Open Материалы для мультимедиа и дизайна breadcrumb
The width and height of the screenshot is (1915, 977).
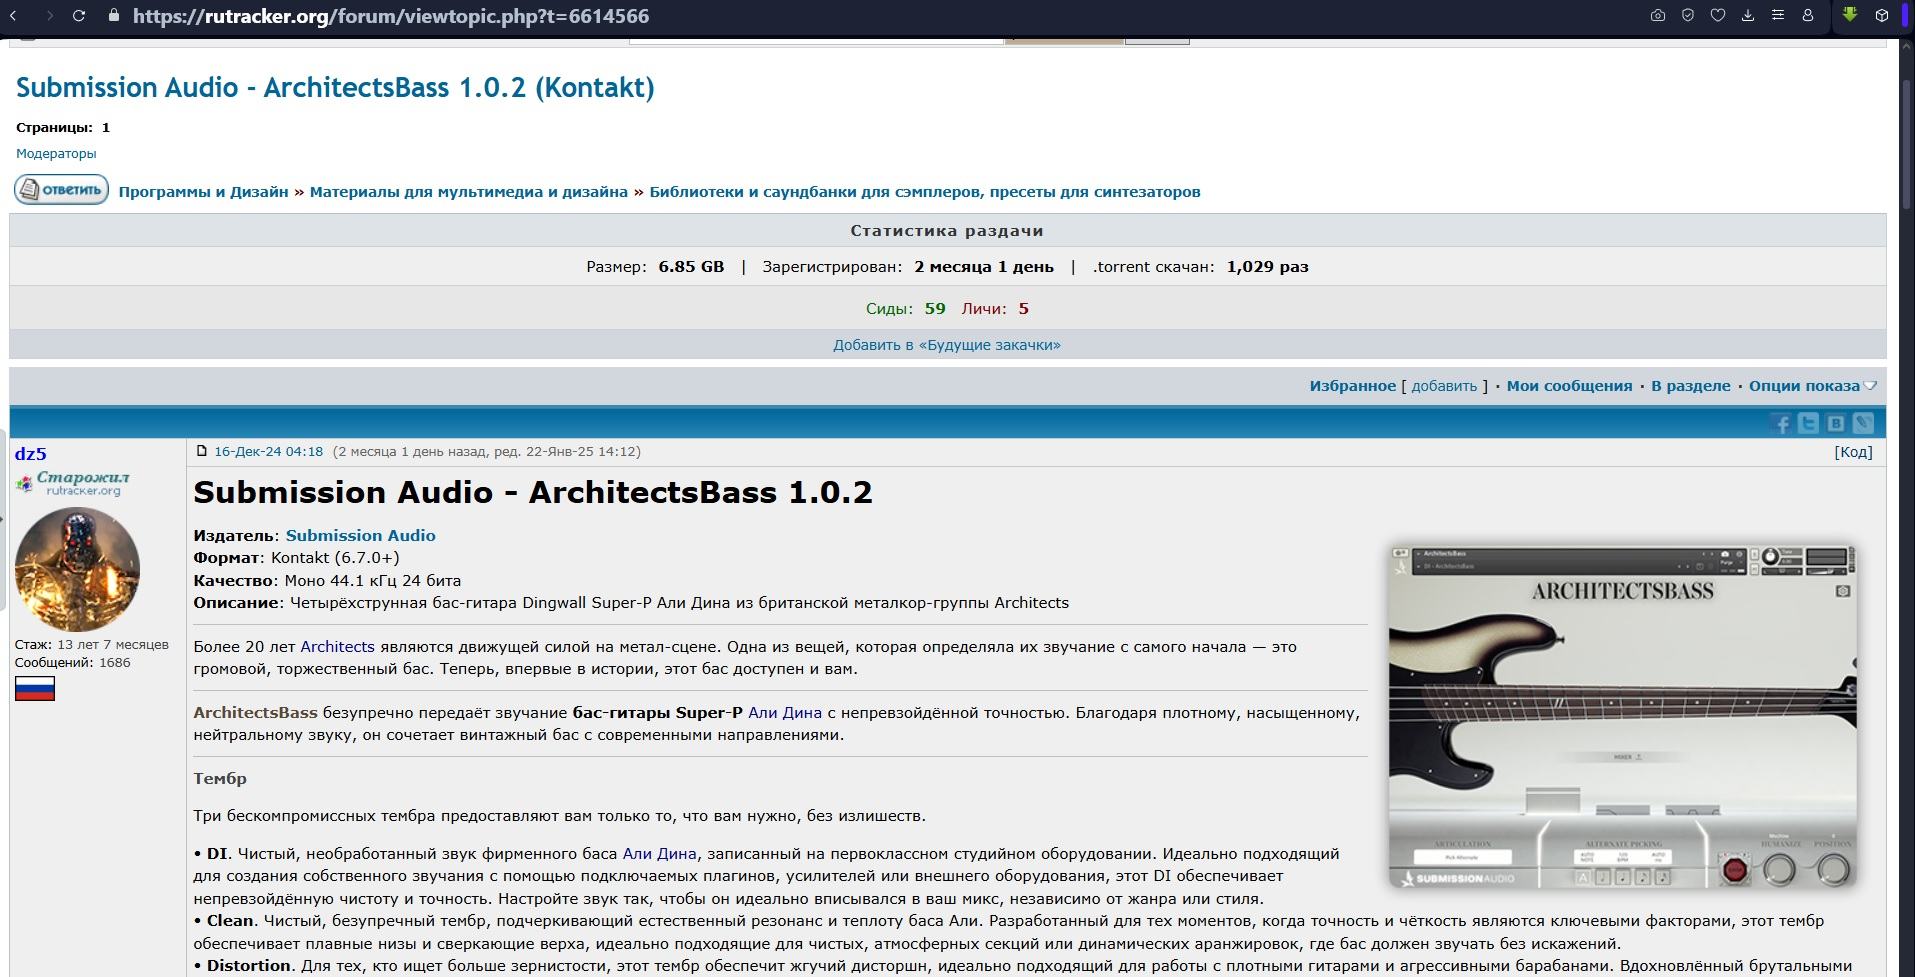click(x=469, y=192)
